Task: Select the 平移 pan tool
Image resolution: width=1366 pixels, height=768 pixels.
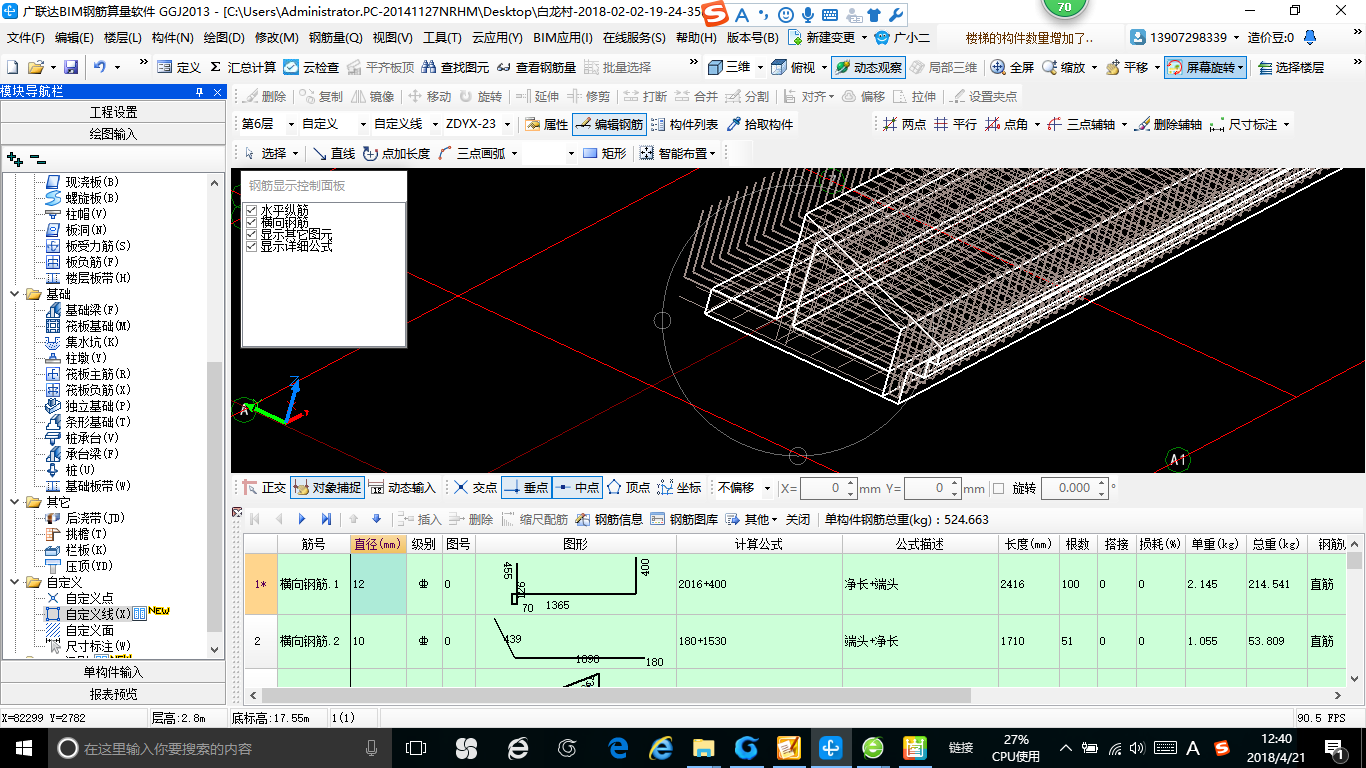Action: coord(1127,67)
